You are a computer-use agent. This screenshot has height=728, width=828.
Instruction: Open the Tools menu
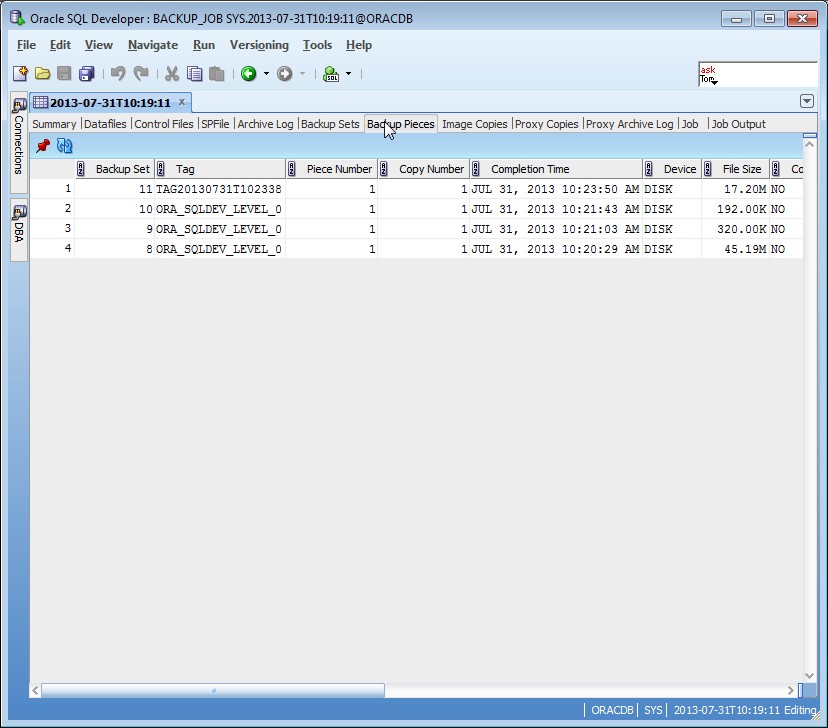(x=317, y=45)
